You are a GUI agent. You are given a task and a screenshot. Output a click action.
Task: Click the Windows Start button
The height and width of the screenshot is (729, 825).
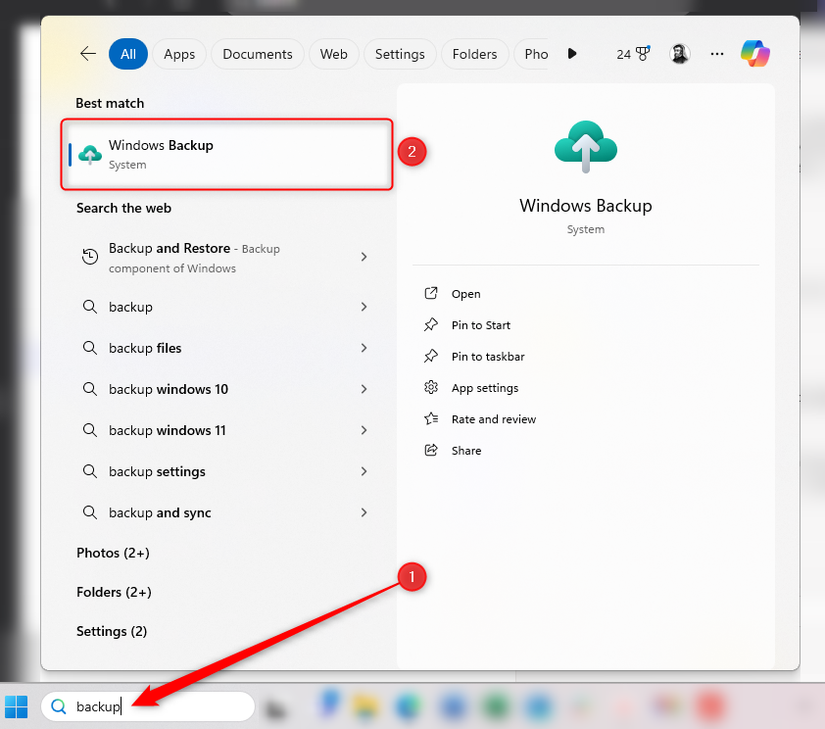(x=17, y=707)
